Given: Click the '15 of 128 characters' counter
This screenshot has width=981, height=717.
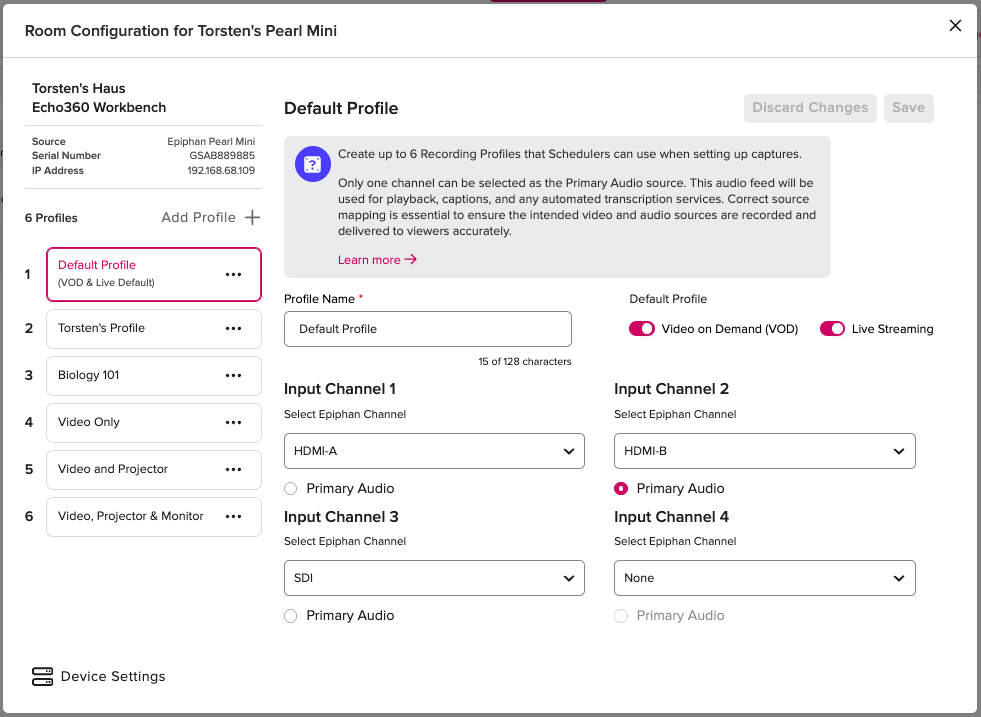Looking at the screenshot, I should [525, 362].
